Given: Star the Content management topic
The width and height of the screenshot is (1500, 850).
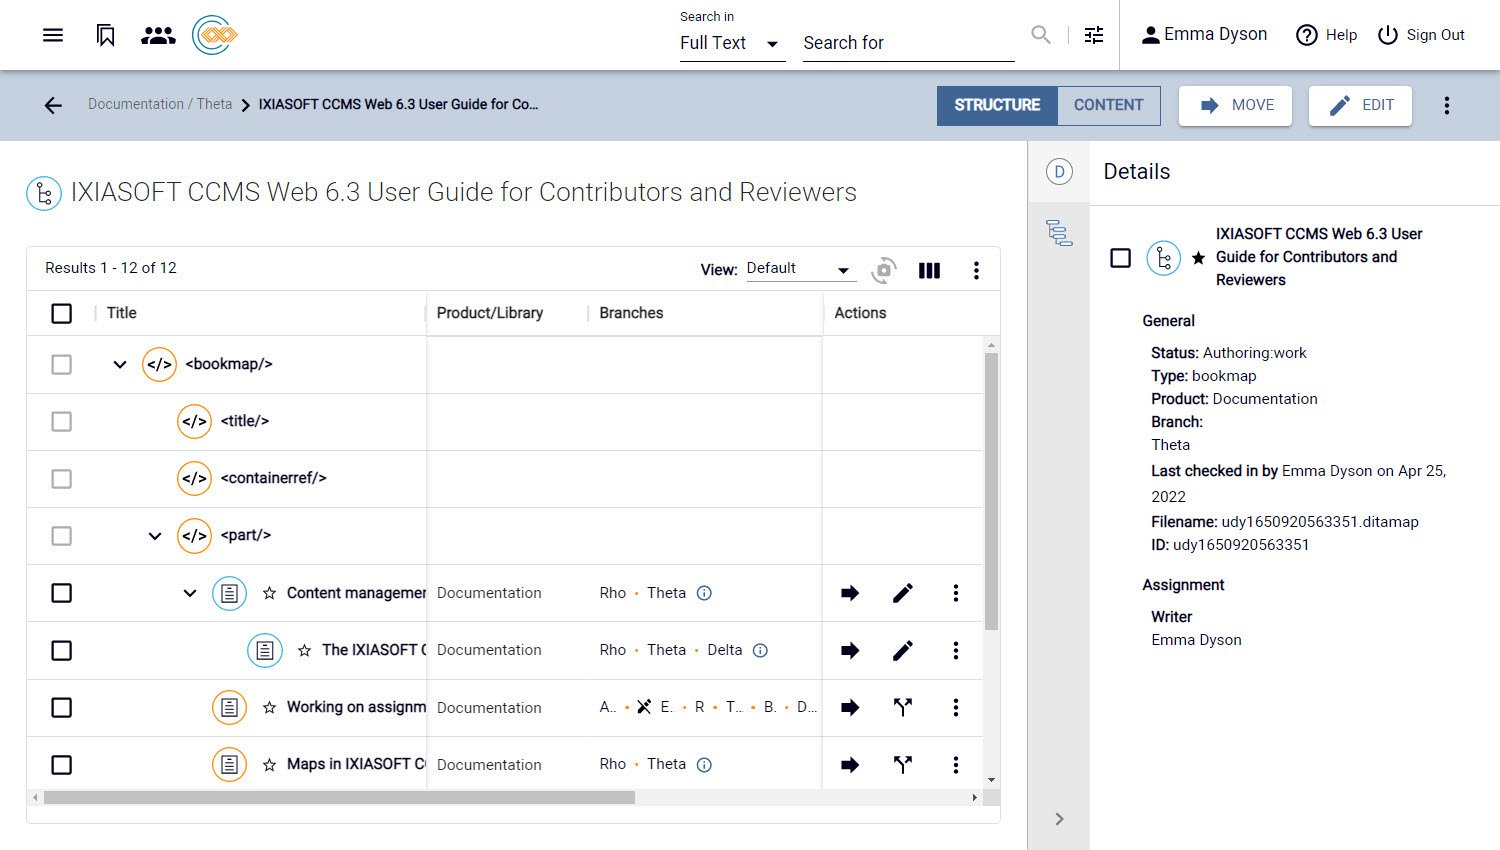Looking at the screenshot, I should tap(269, 593).
